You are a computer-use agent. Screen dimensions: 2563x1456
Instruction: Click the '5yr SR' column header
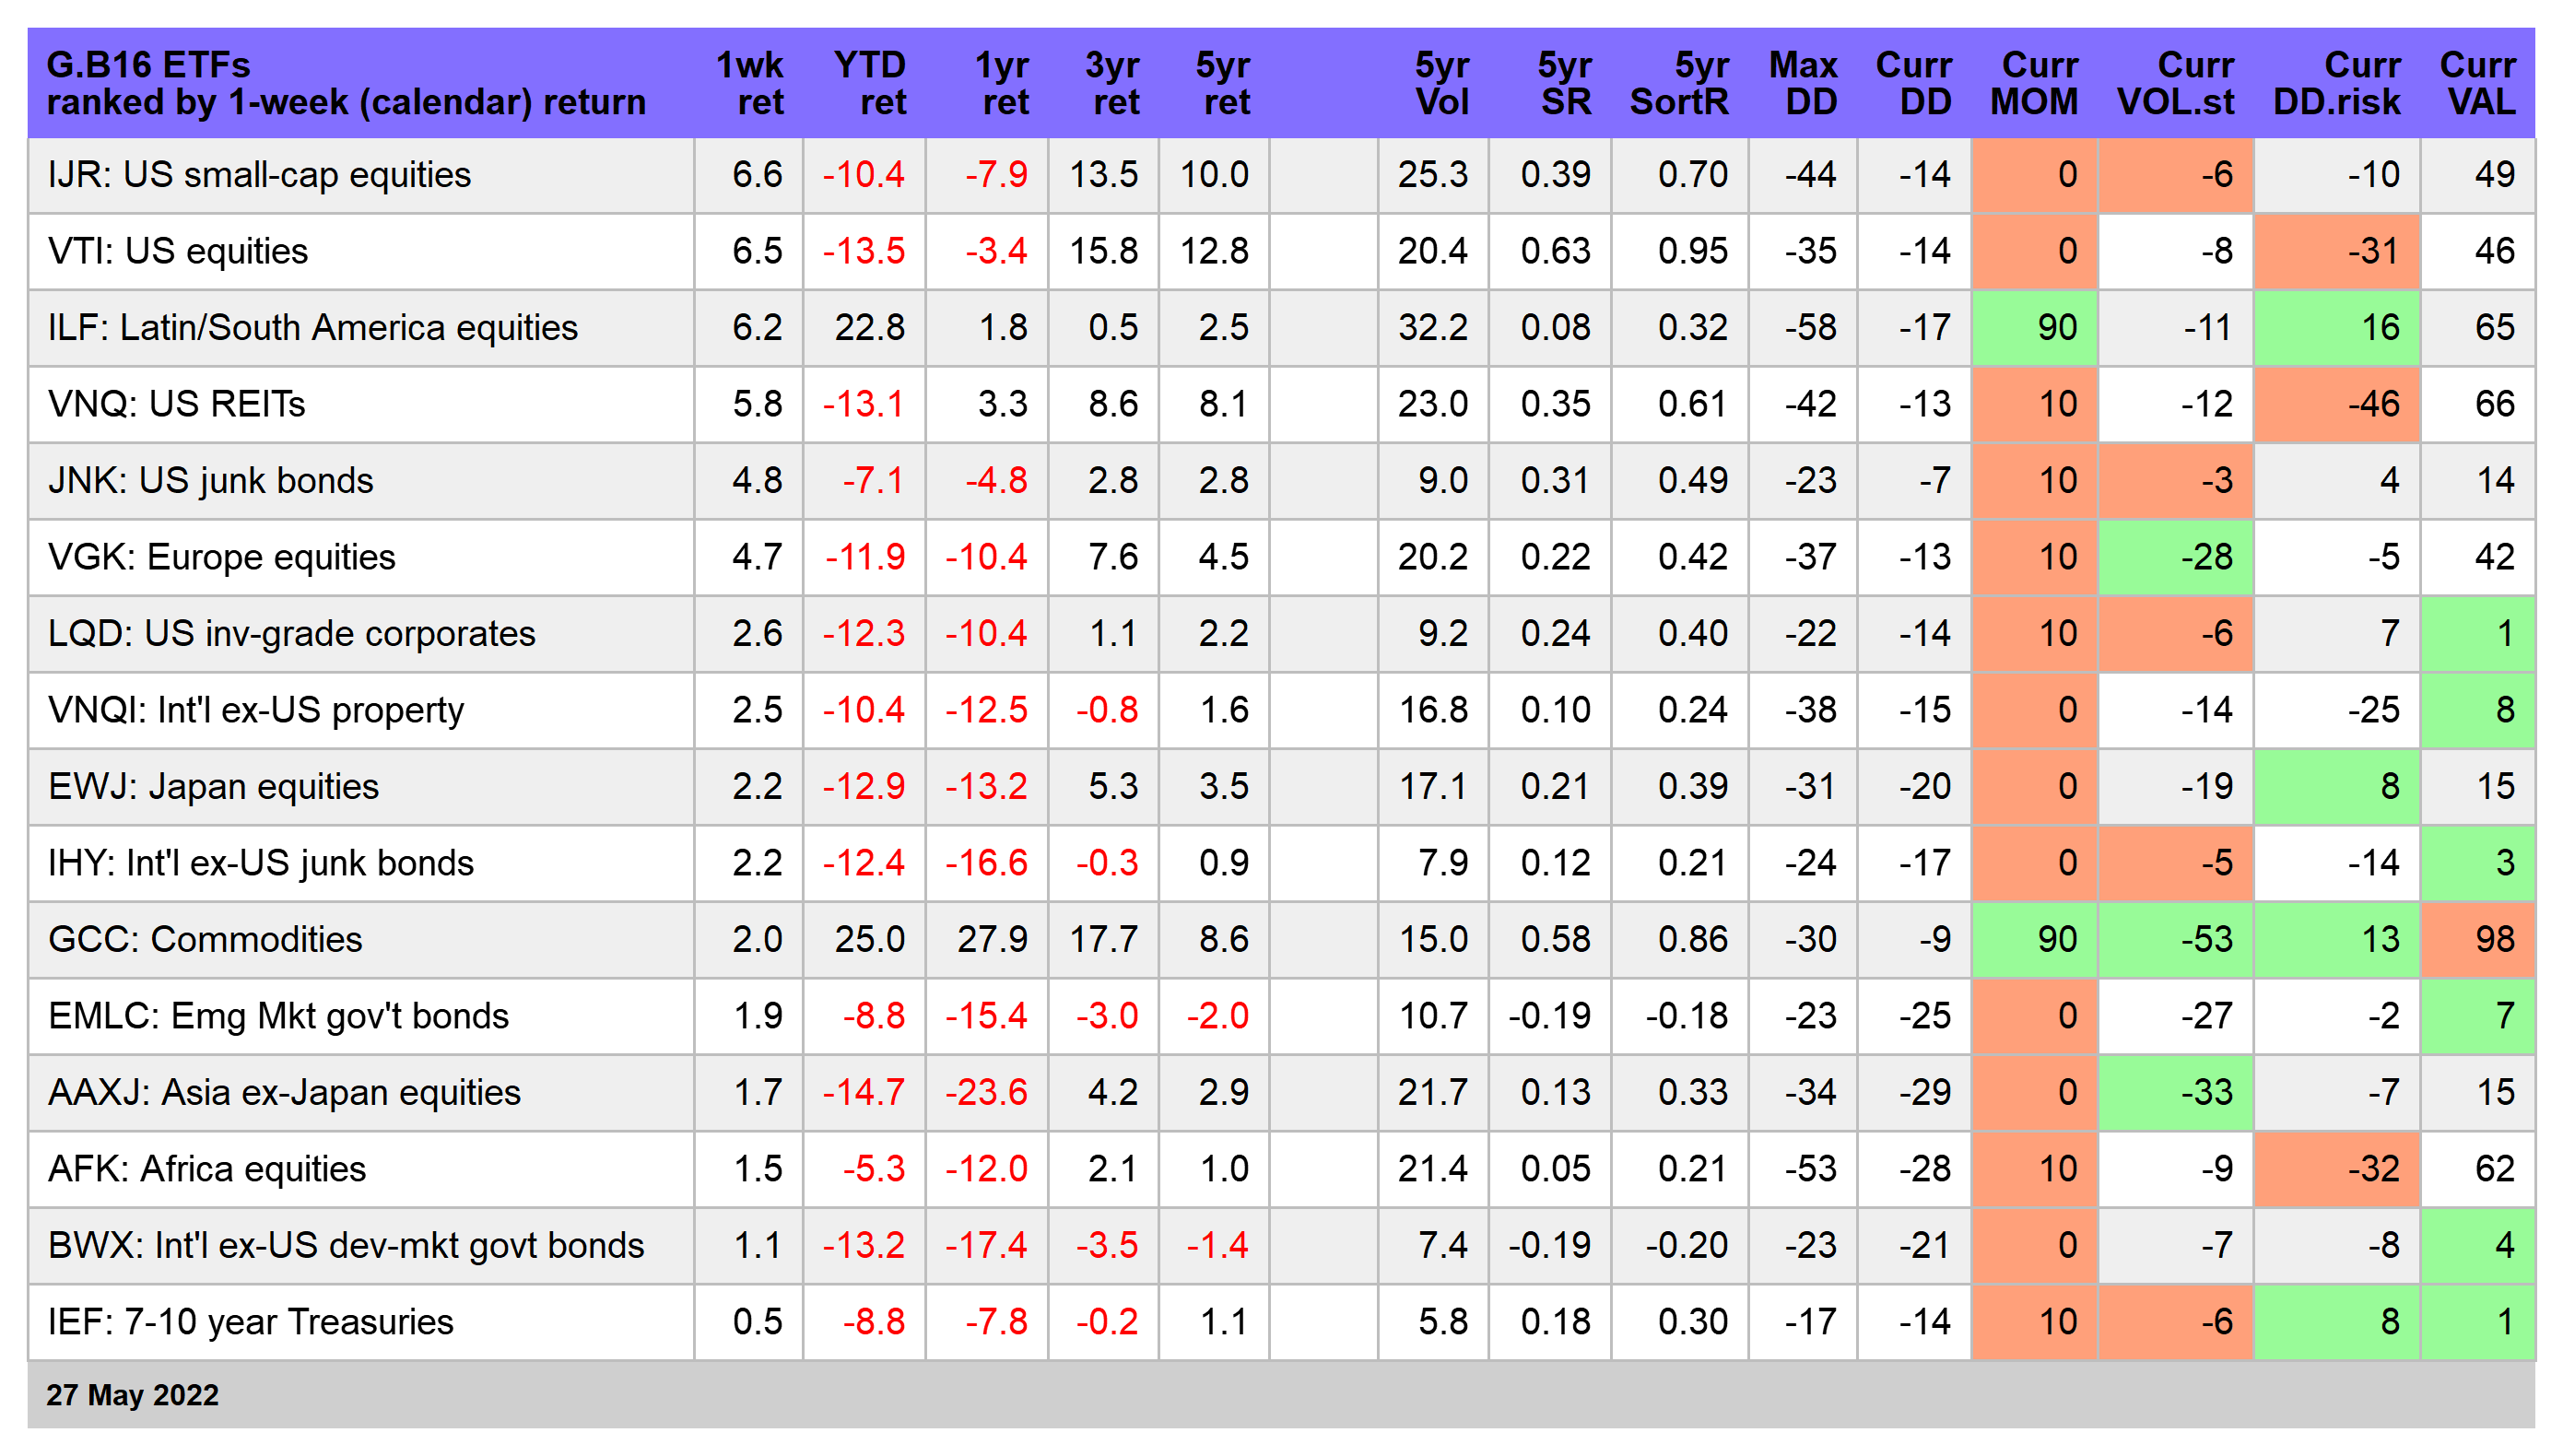coord(1565,83)
